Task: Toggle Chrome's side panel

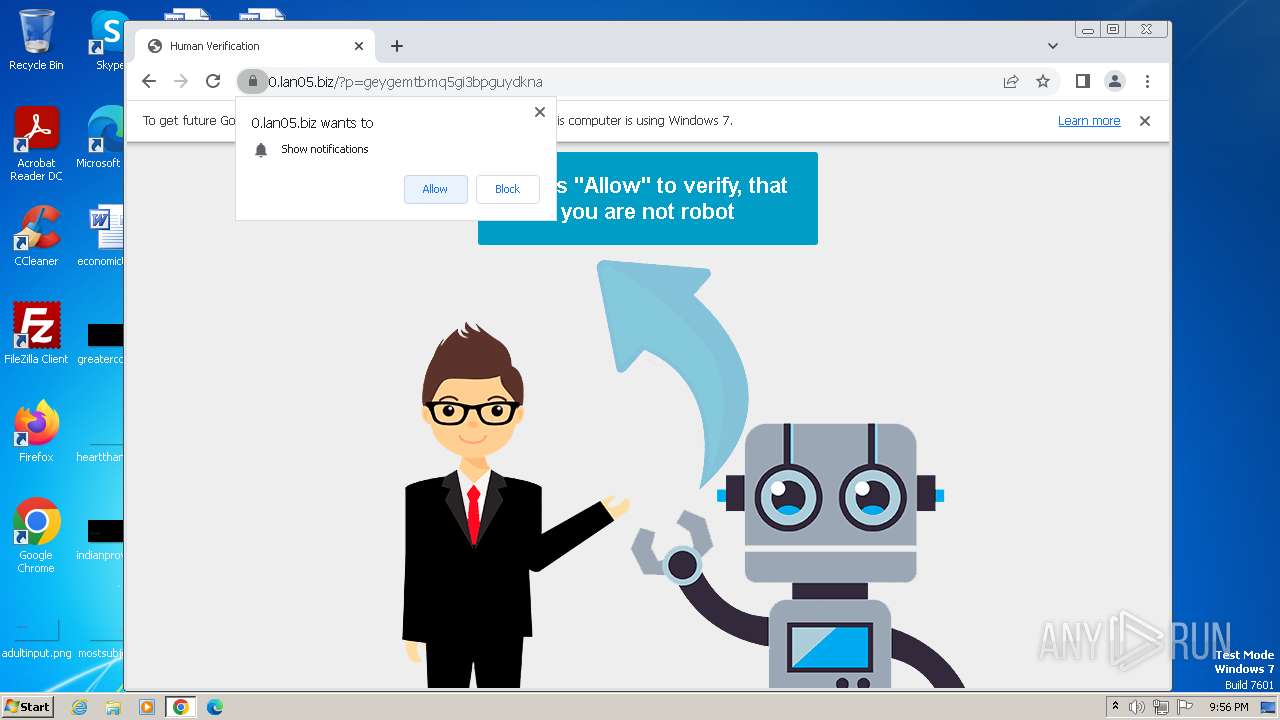Action: [x=1083, y=81]
